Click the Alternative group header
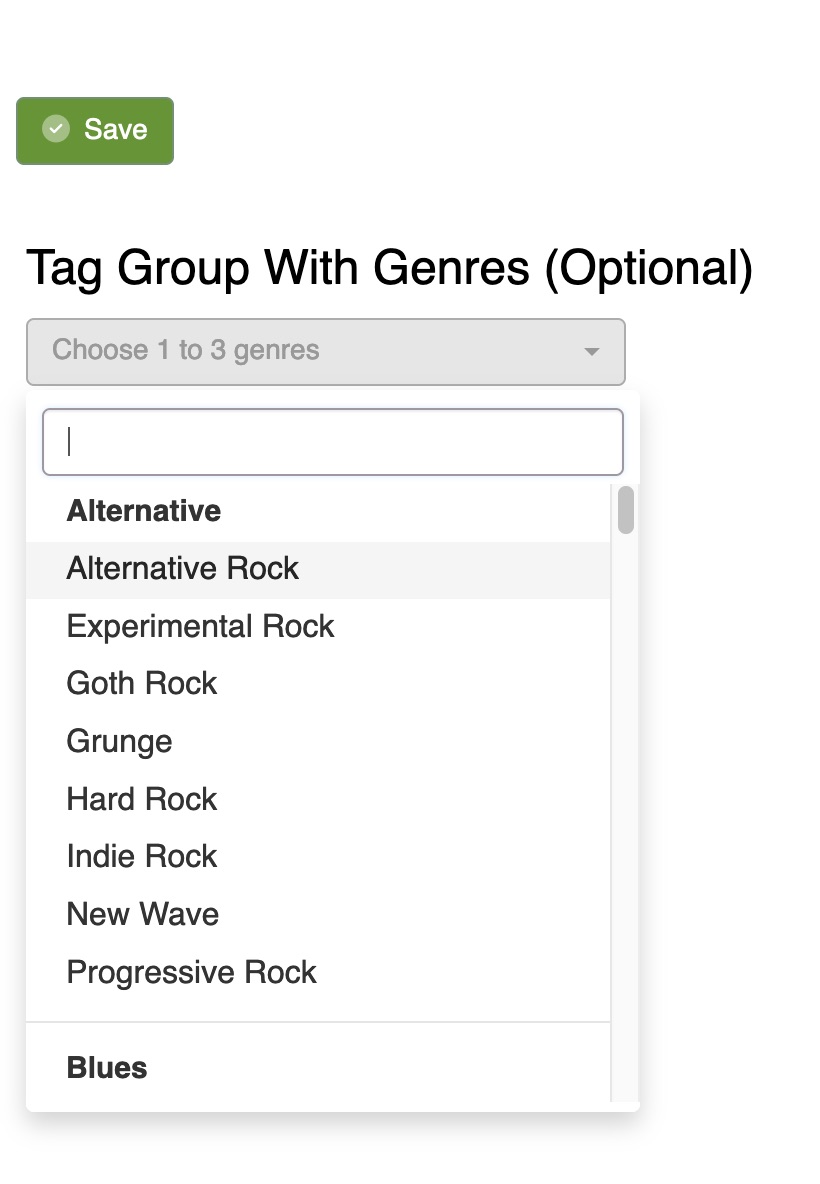This screenshot has height=1184, width=820. (144, 511)
